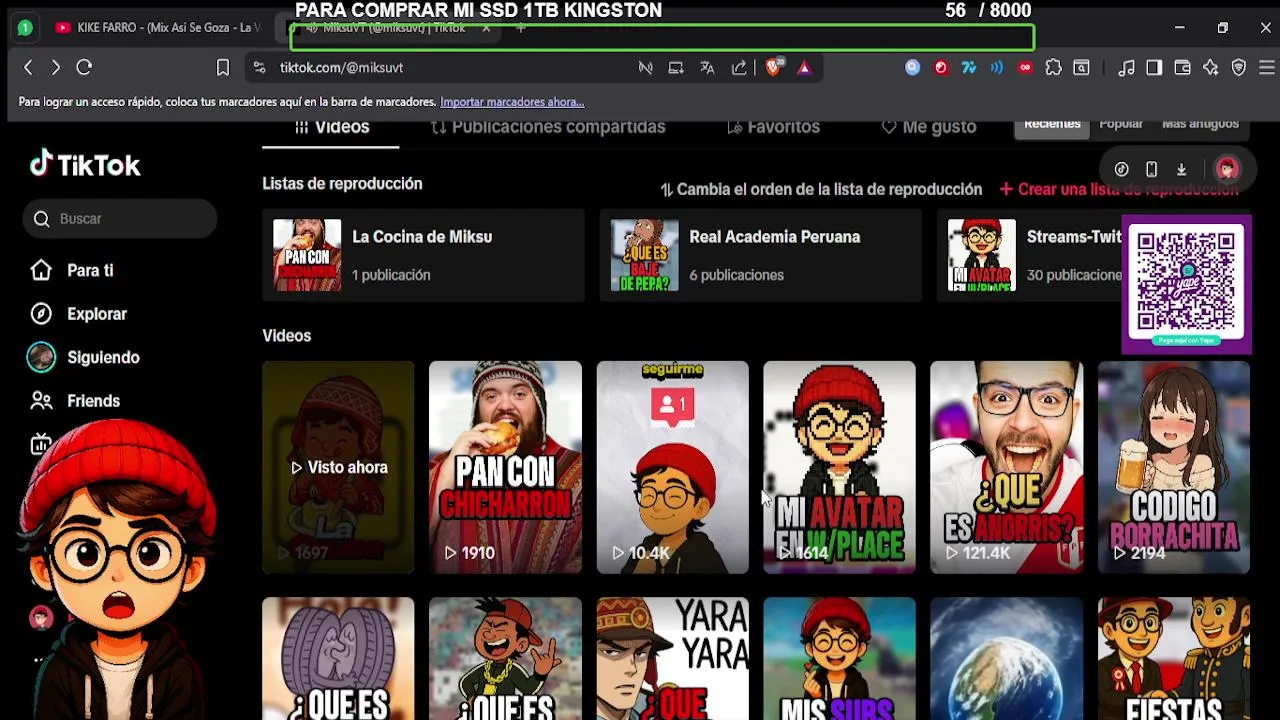Sort videos by Más antiguos
1280x720 pixels.
pos(1200,124)
